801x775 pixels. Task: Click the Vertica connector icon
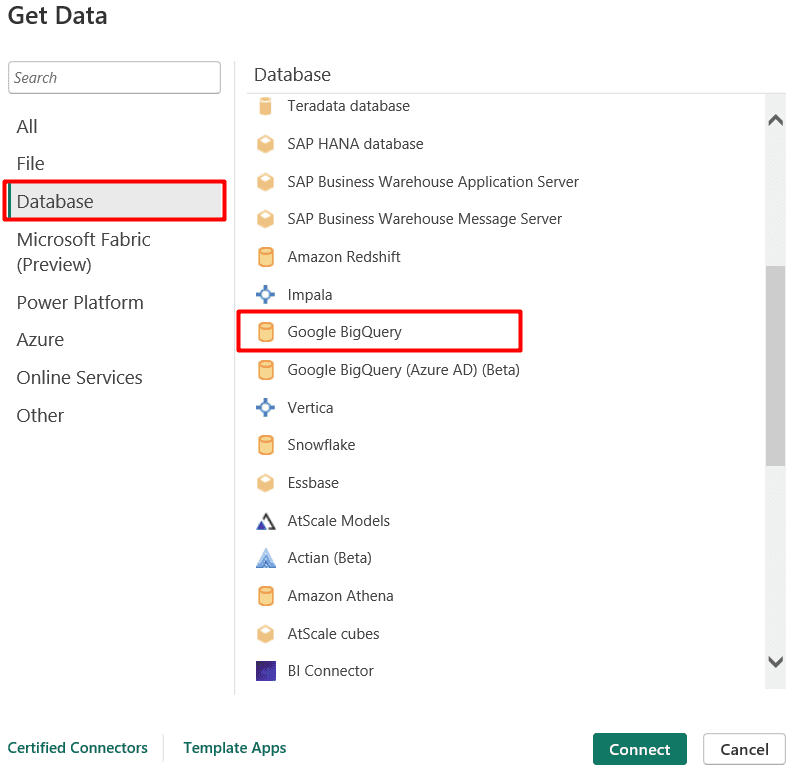tap(265, 408)
